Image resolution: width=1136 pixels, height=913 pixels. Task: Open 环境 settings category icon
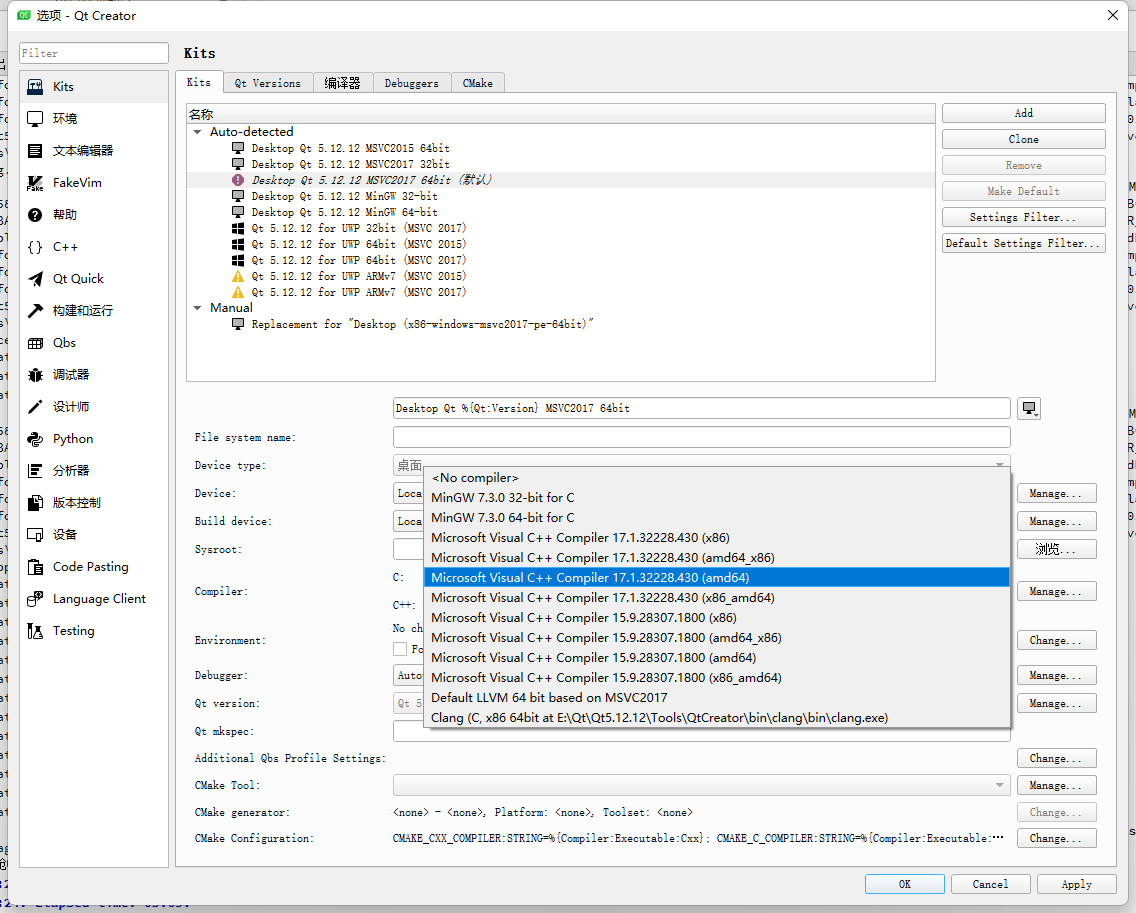(x=35, y=119)
